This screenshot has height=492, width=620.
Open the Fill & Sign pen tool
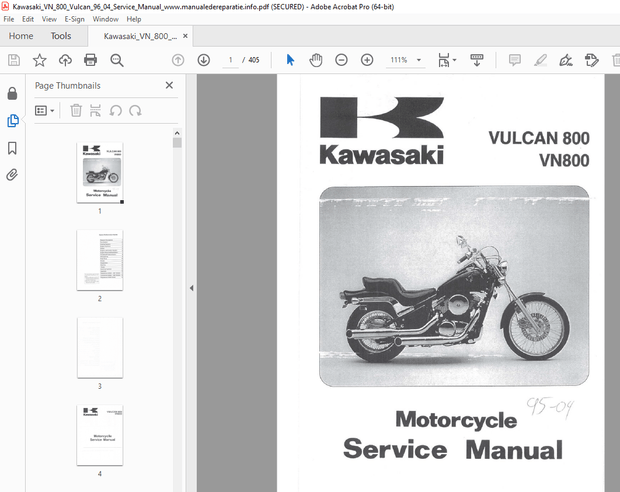[566, 60]
